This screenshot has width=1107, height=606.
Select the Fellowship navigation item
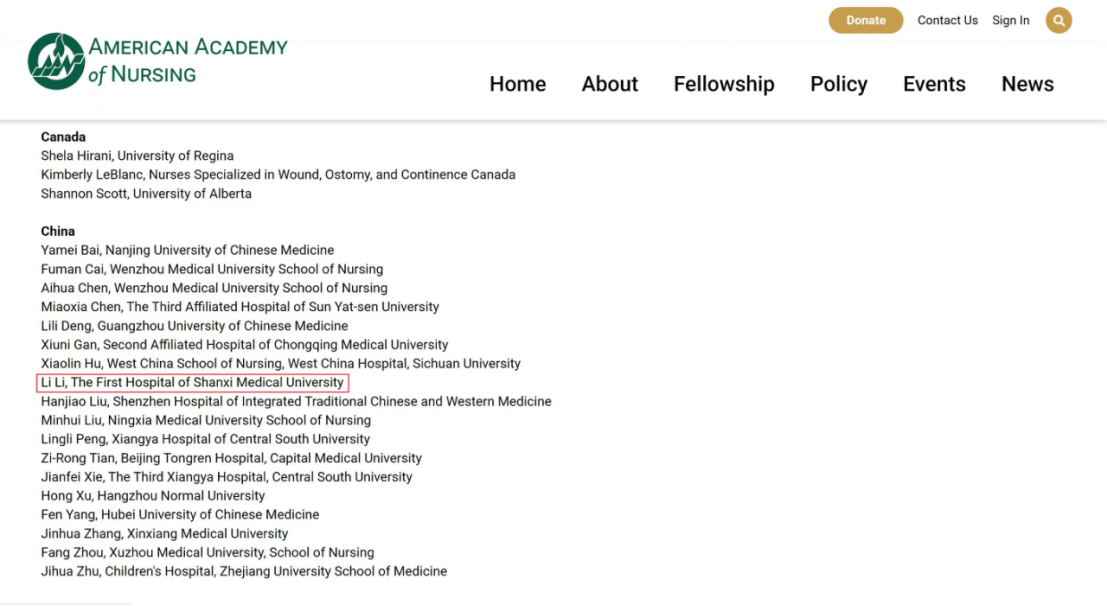pos(723,84)
